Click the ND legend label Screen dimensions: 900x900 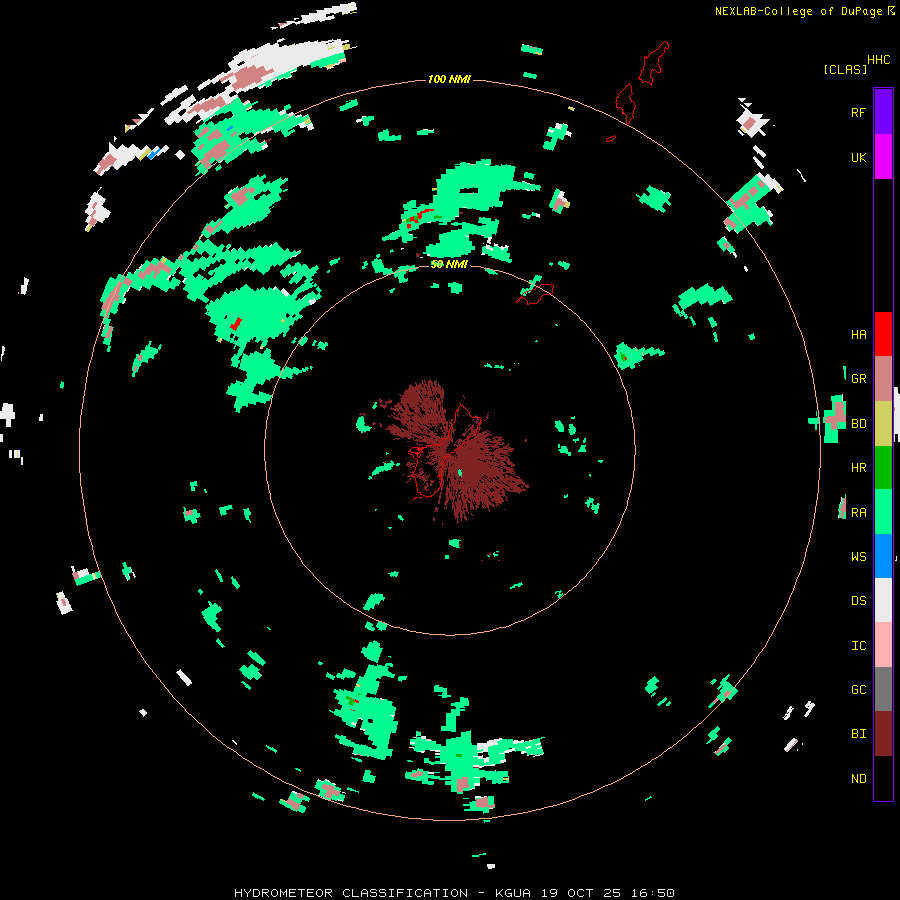(x=858, y=778)
